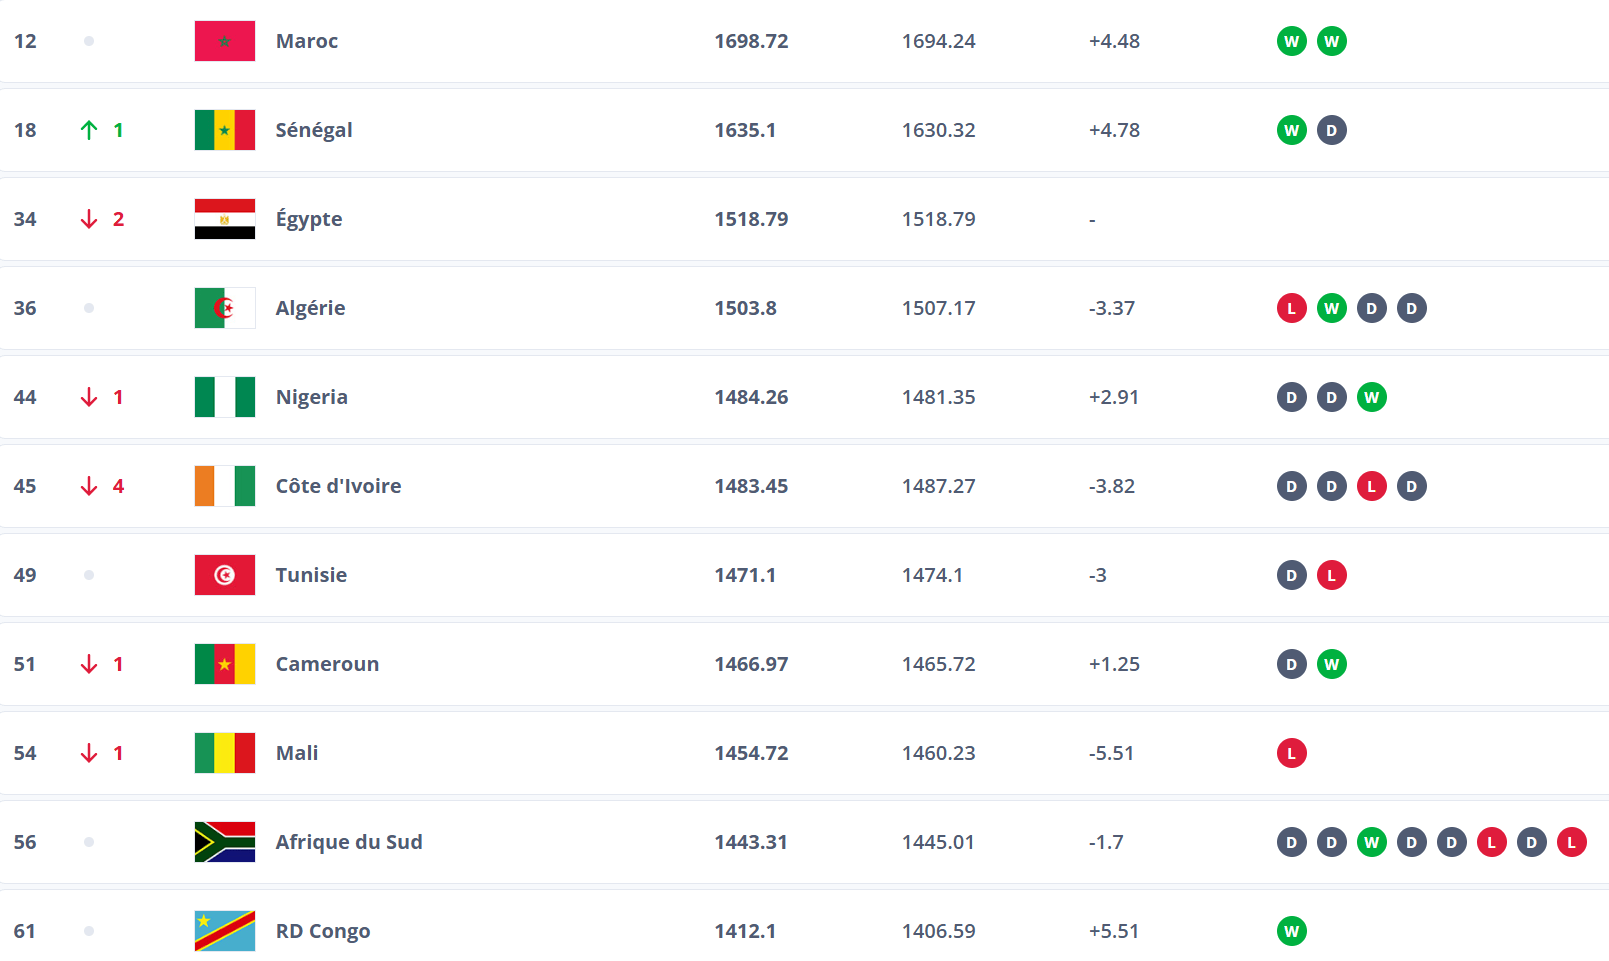
Task: Click the Tunisie flag icon
Action: tap(225, 575)
